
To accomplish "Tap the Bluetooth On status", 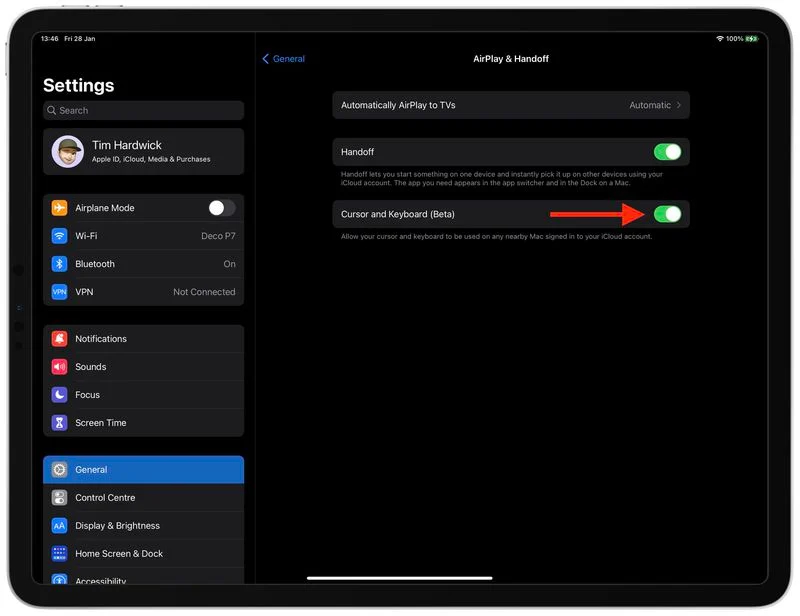I will pos(230,264).
